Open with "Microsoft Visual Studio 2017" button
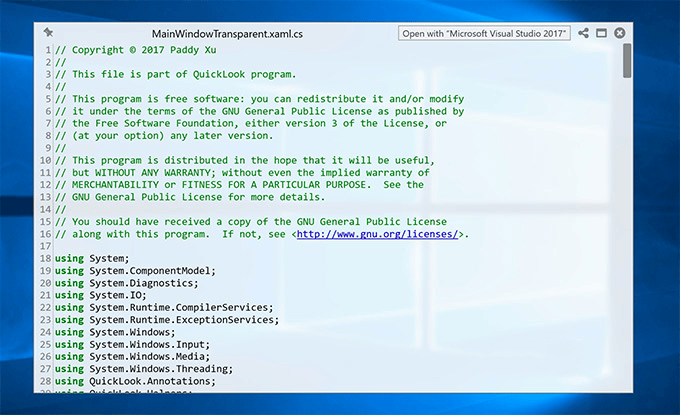The height and width of the screenshot is (415, 680). pyautogui.click(x=484, y=34)
